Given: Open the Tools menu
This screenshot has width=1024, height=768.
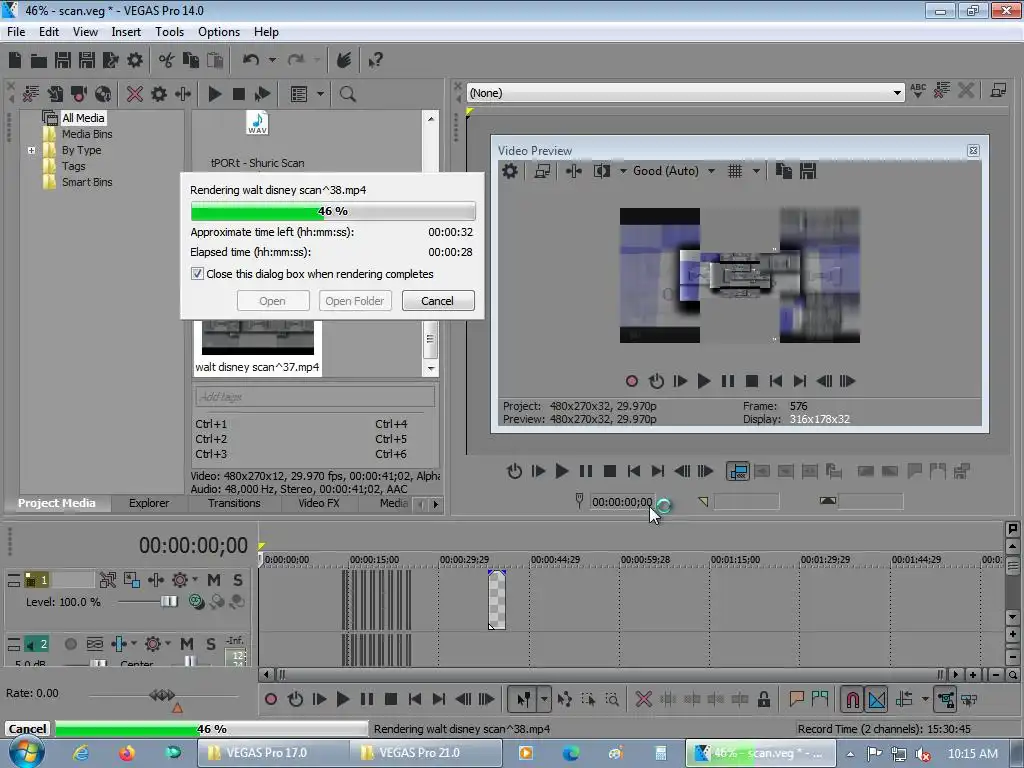Looking at the screenshot, I should coord(170,32).
